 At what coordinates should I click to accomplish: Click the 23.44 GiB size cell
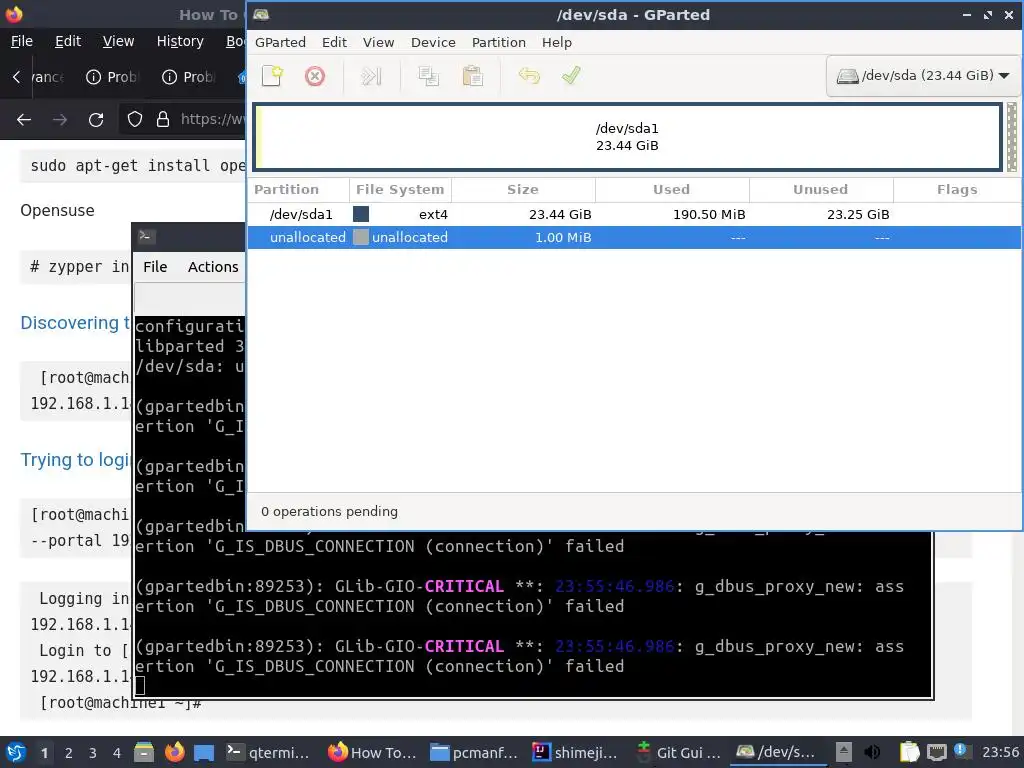pyautogui.click(x=560, y=214)
